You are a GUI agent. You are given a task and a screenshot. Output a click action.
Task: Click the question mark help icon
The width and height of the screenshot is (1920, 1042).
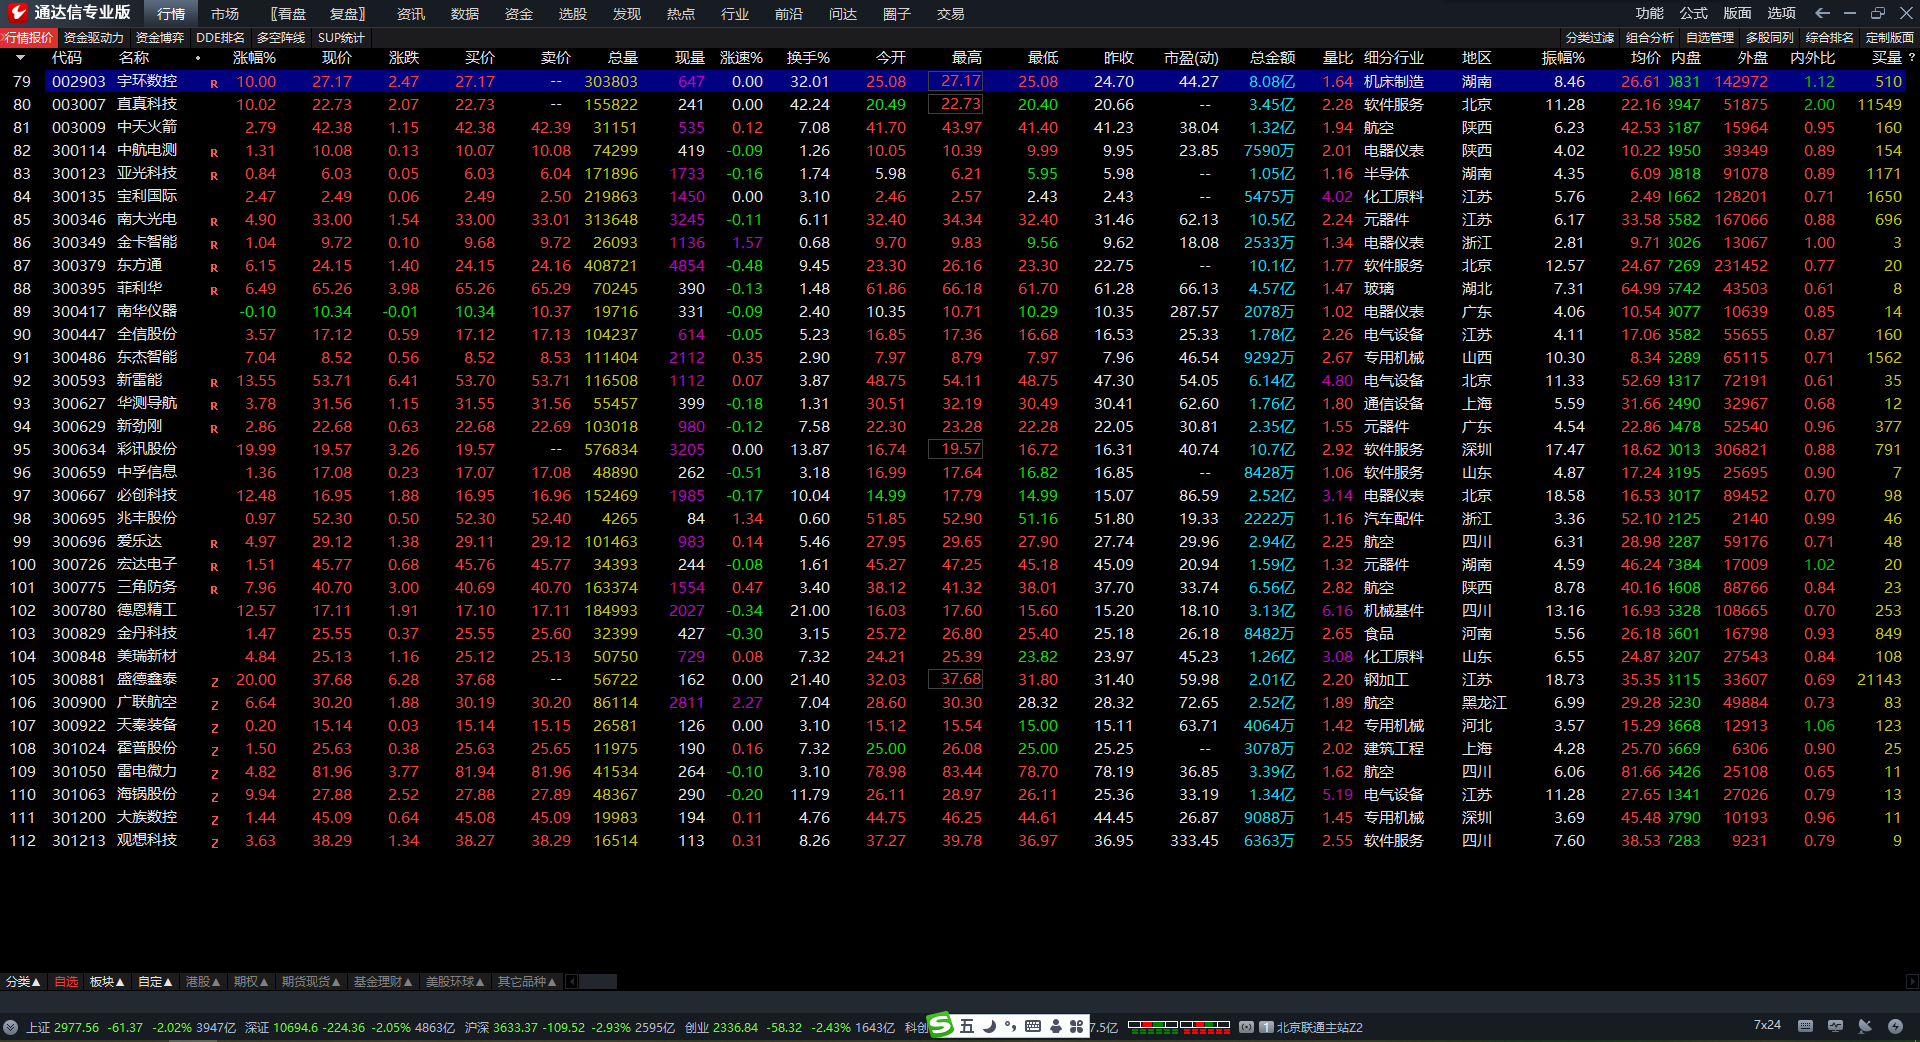pyautogui.click(x=1911, y=58)
